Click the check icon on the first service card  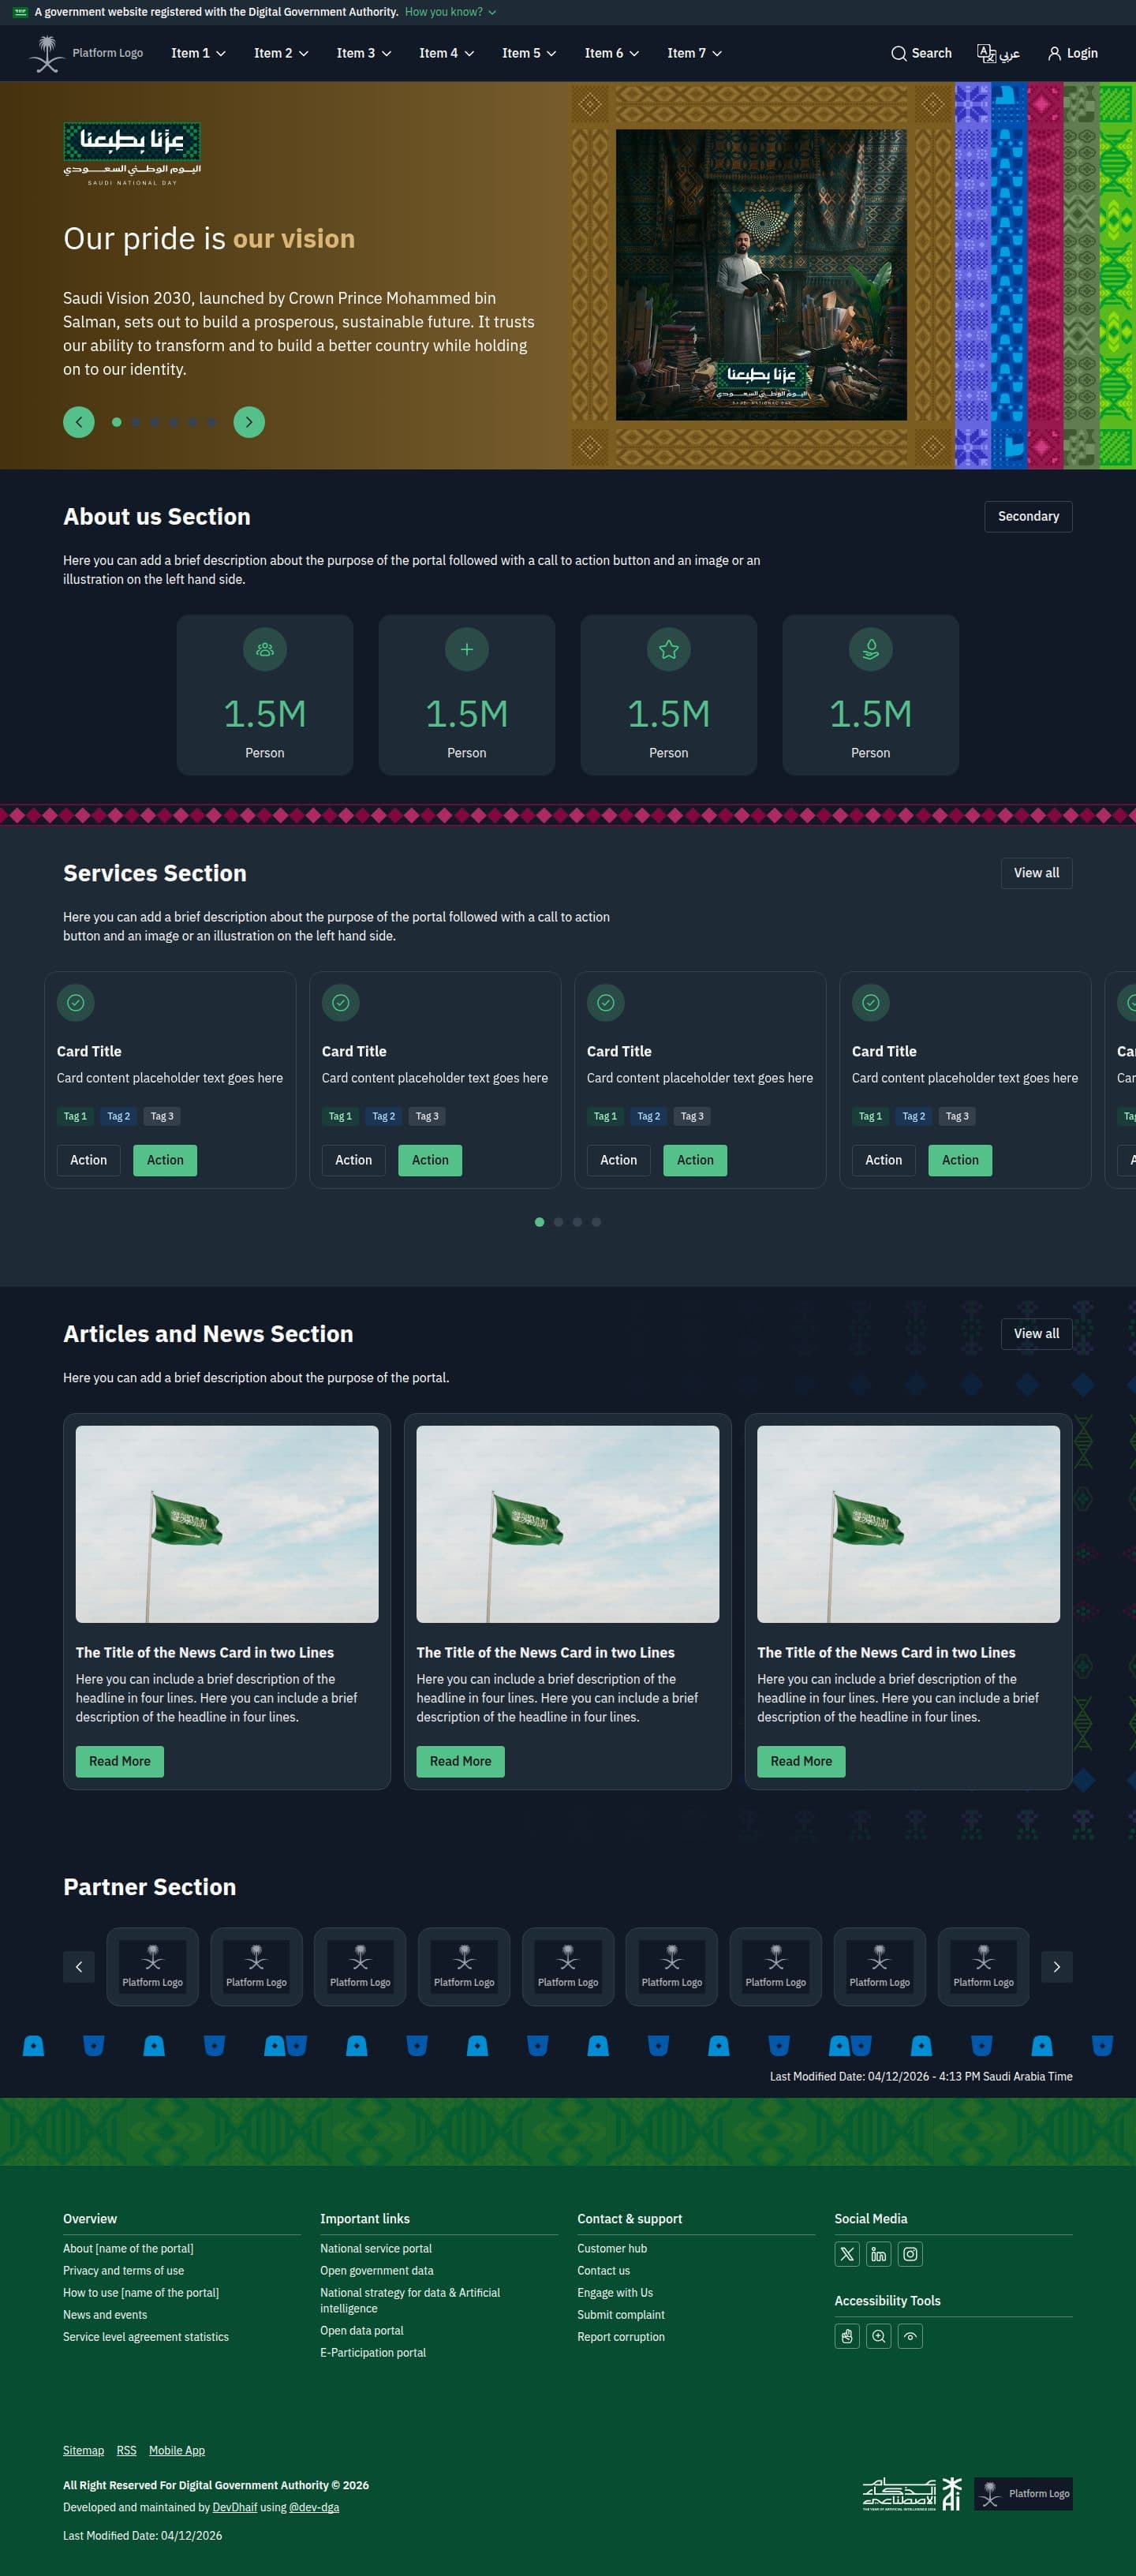[x=76, y=1002]
